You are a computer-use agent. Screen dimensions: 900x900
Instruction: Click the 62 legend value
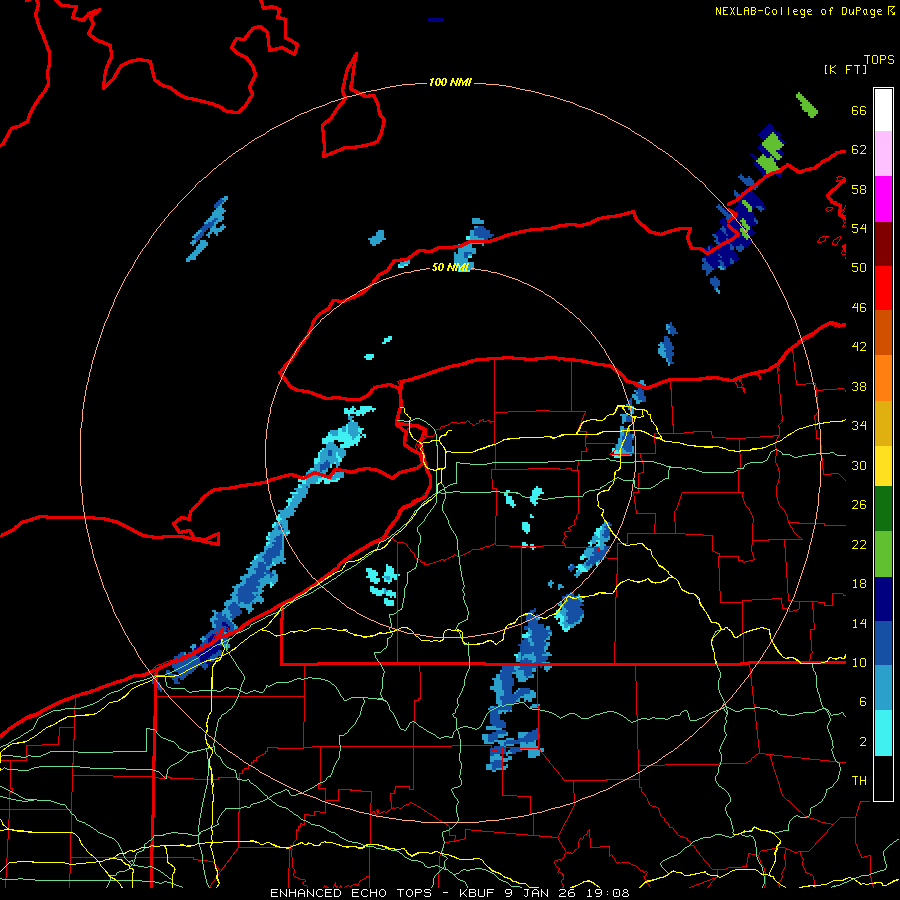(x=859, y=150)
